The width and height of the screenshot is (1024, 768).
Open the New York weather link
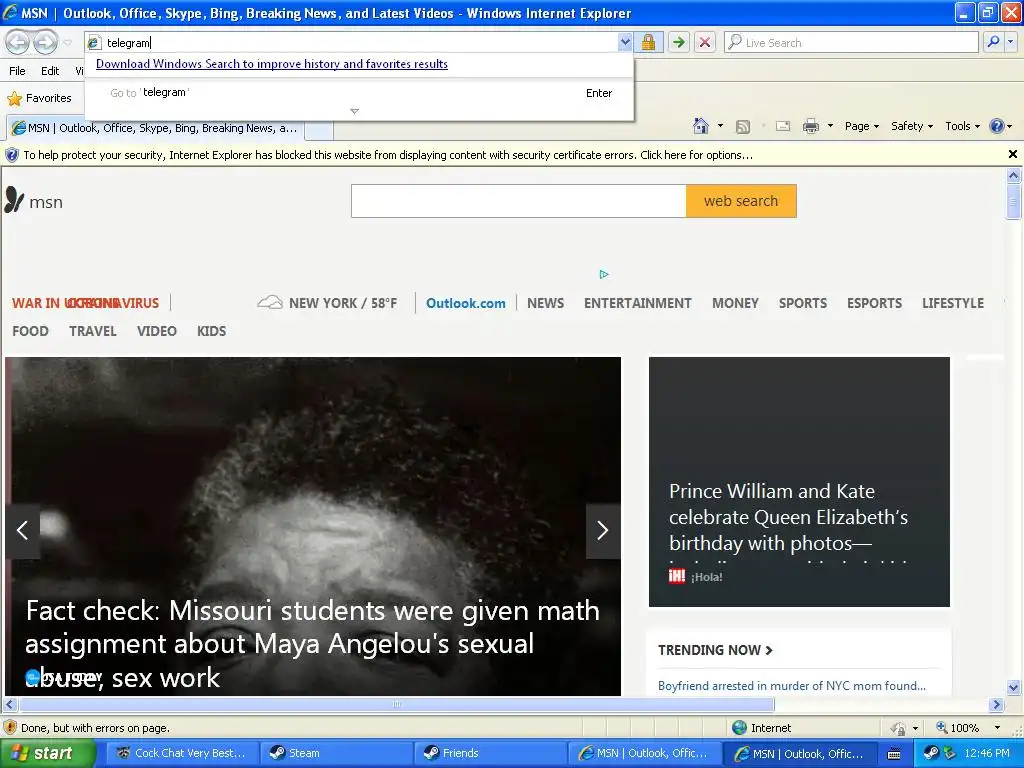327,303
